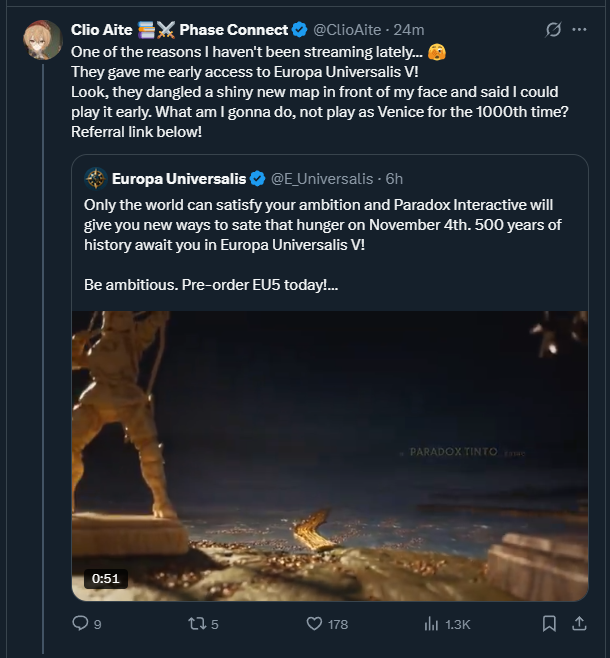
Task: Repost this tweet via the retweet icon
Action: click(197, 623)
